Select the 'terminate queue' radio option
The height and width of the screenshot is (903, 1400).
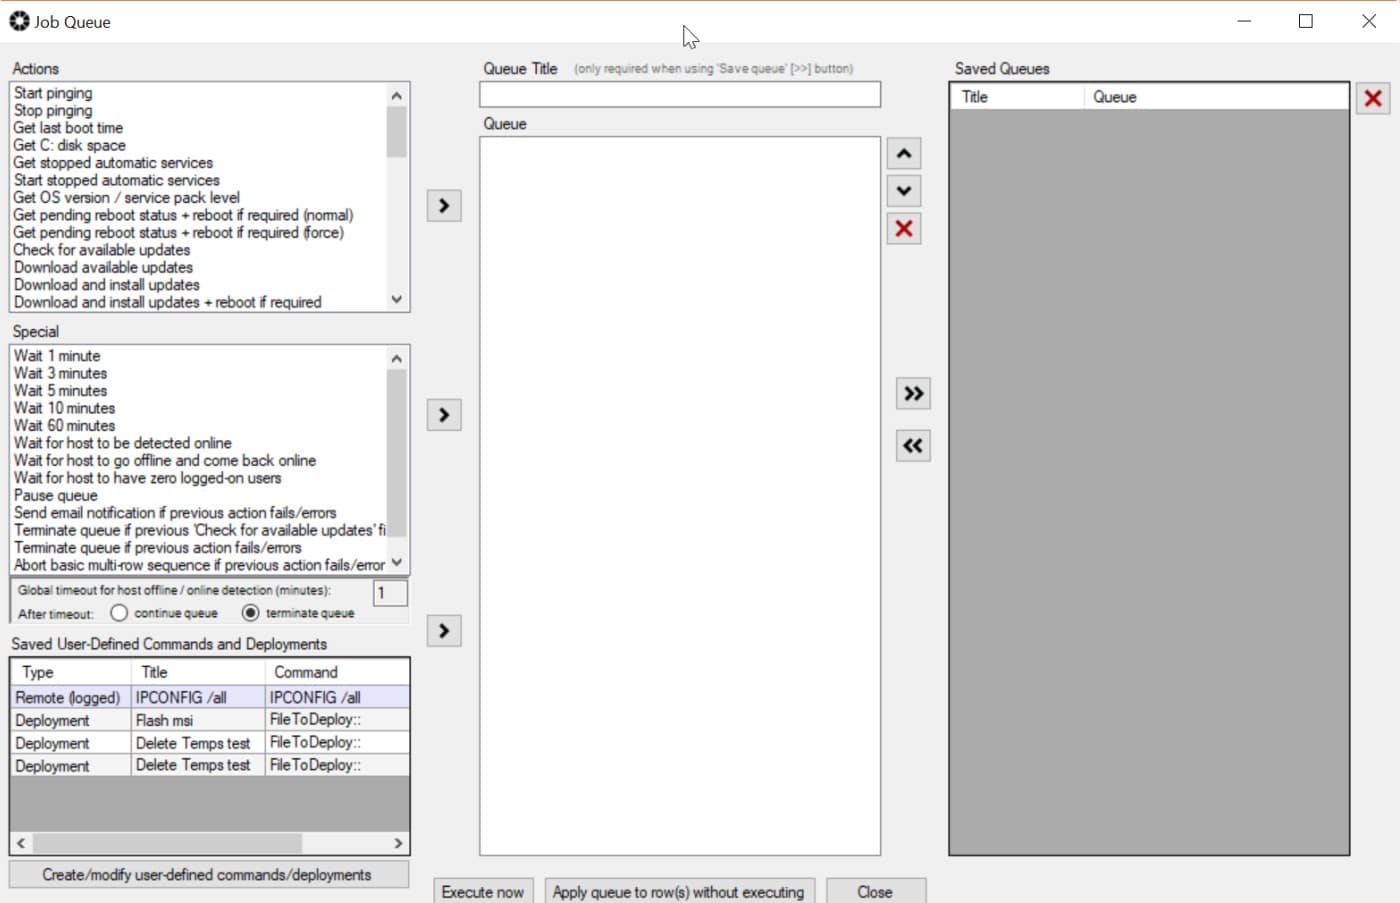tap(251, 613)
